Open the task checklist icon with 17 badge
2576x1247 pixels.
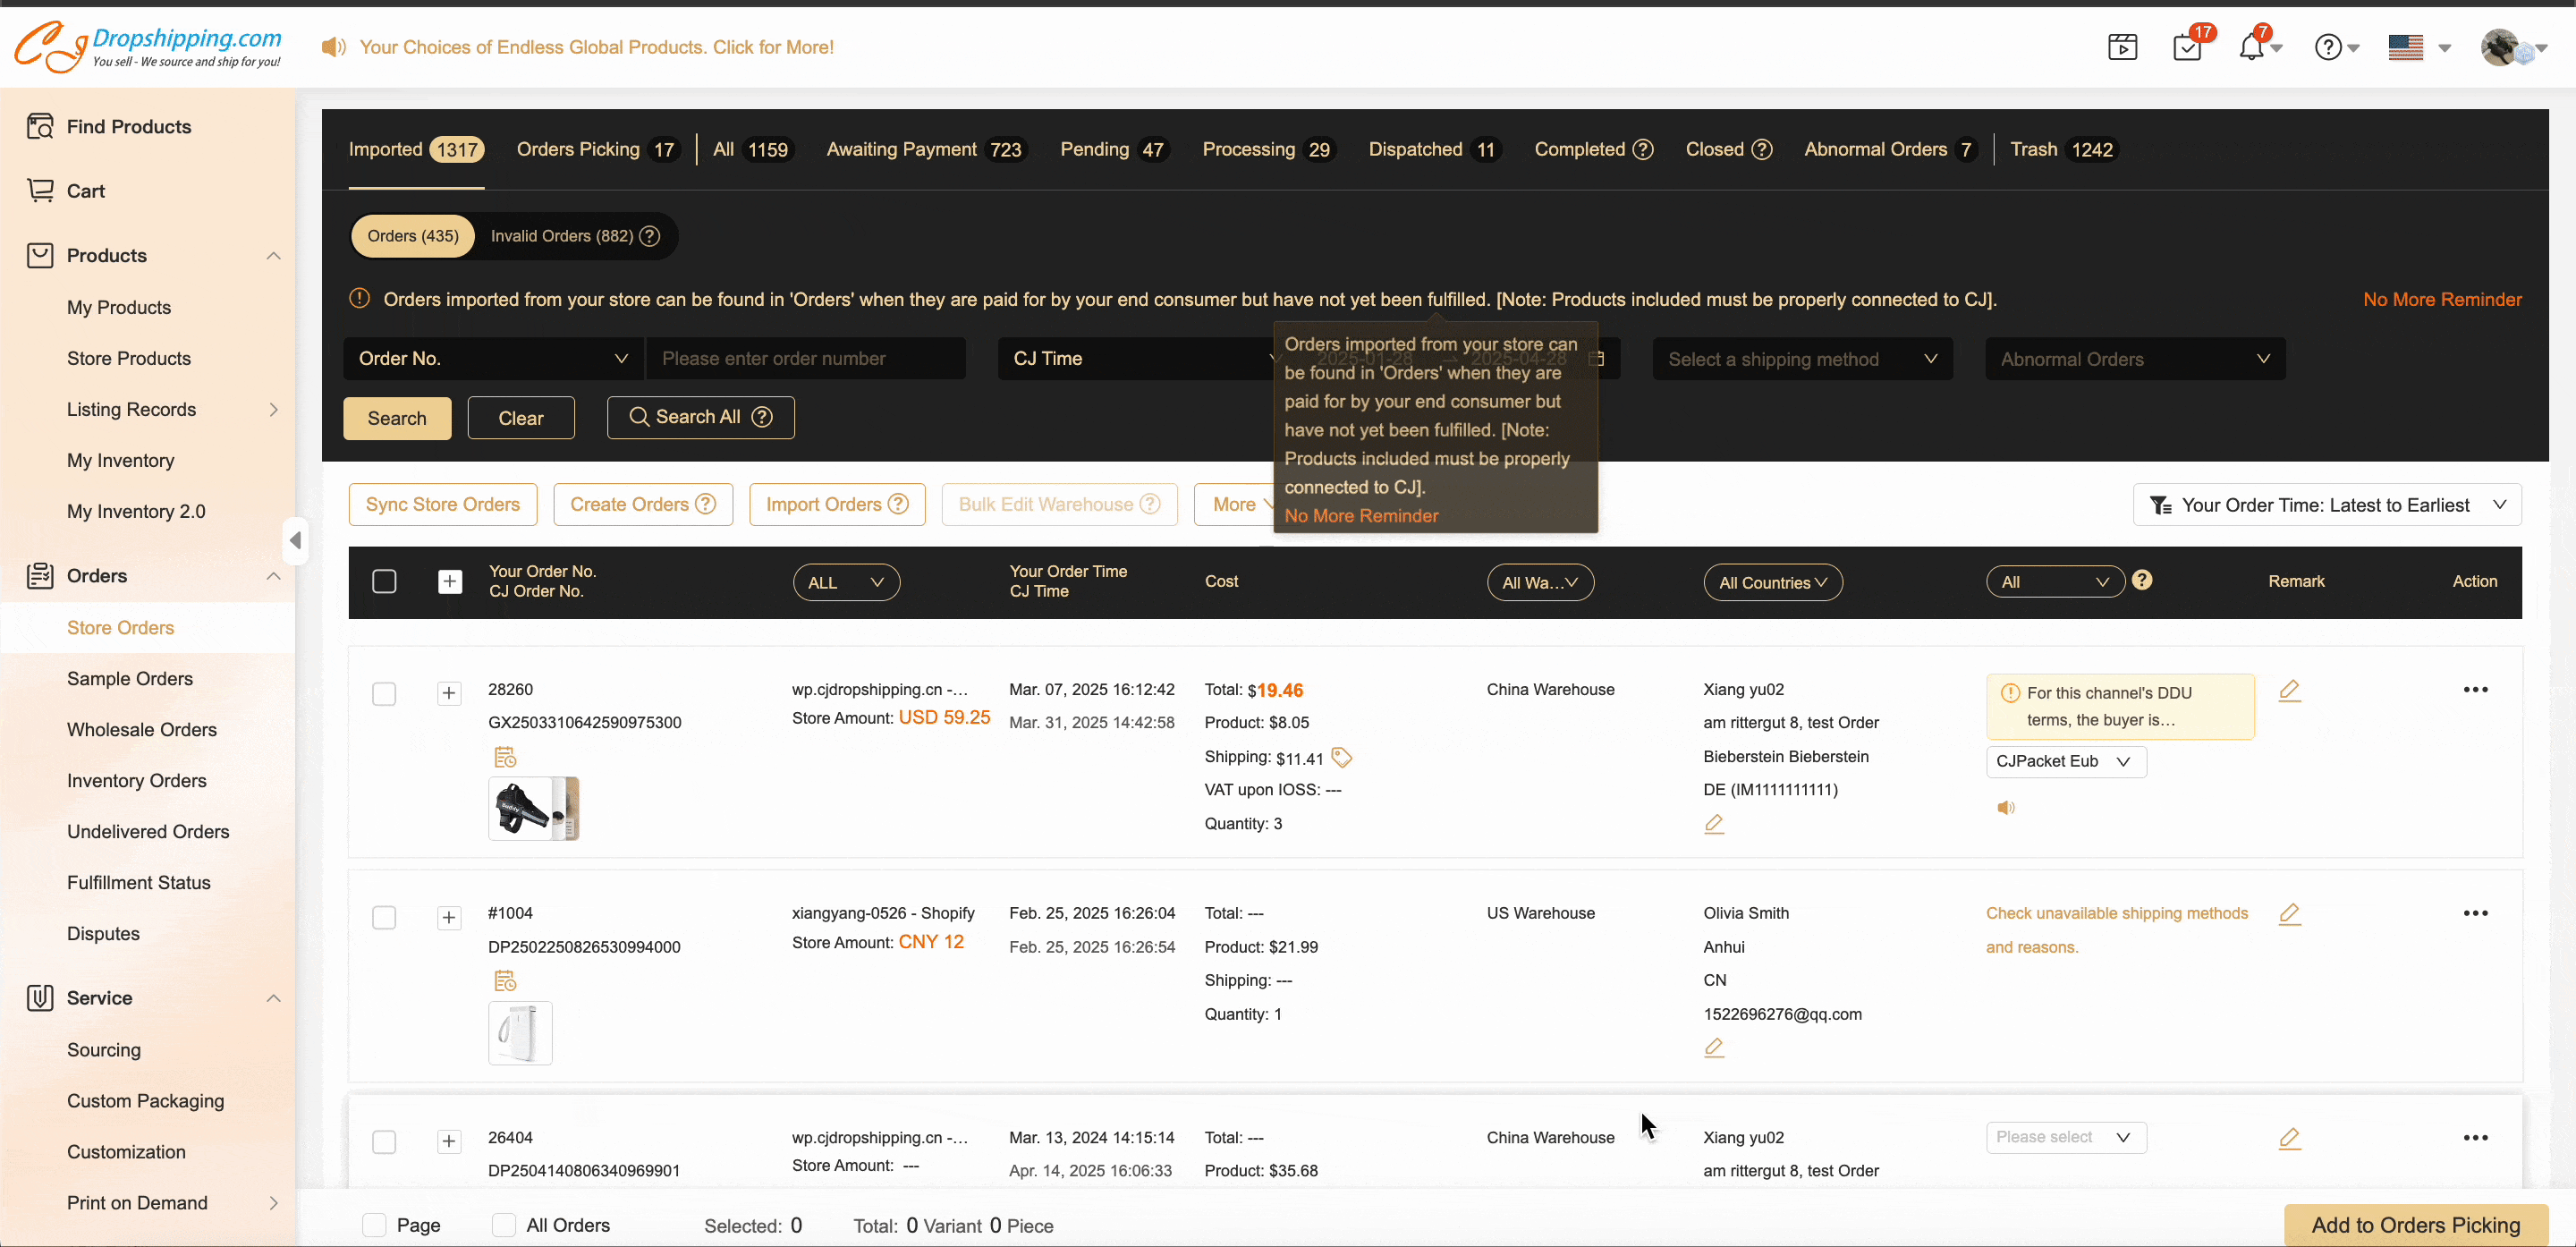(x=2188, y=47)
